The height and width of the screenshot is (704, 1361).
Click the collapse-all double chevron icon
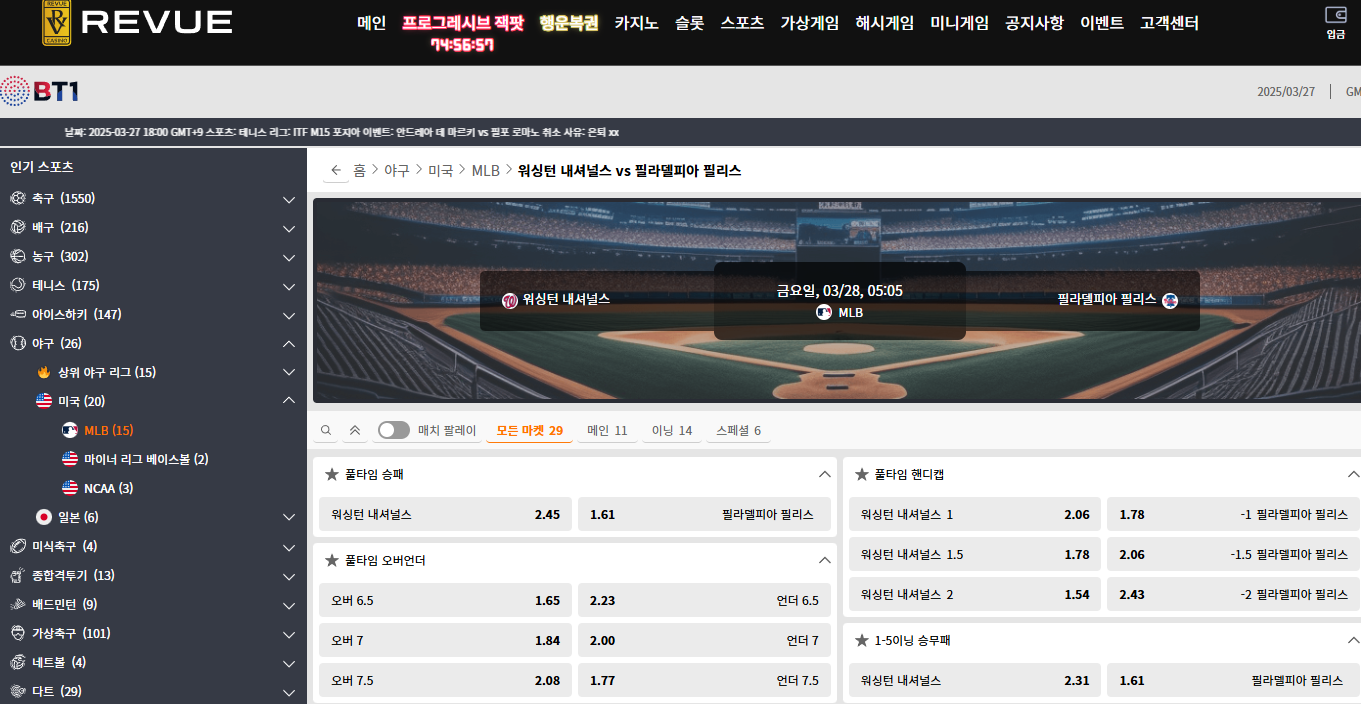(354, 431)
